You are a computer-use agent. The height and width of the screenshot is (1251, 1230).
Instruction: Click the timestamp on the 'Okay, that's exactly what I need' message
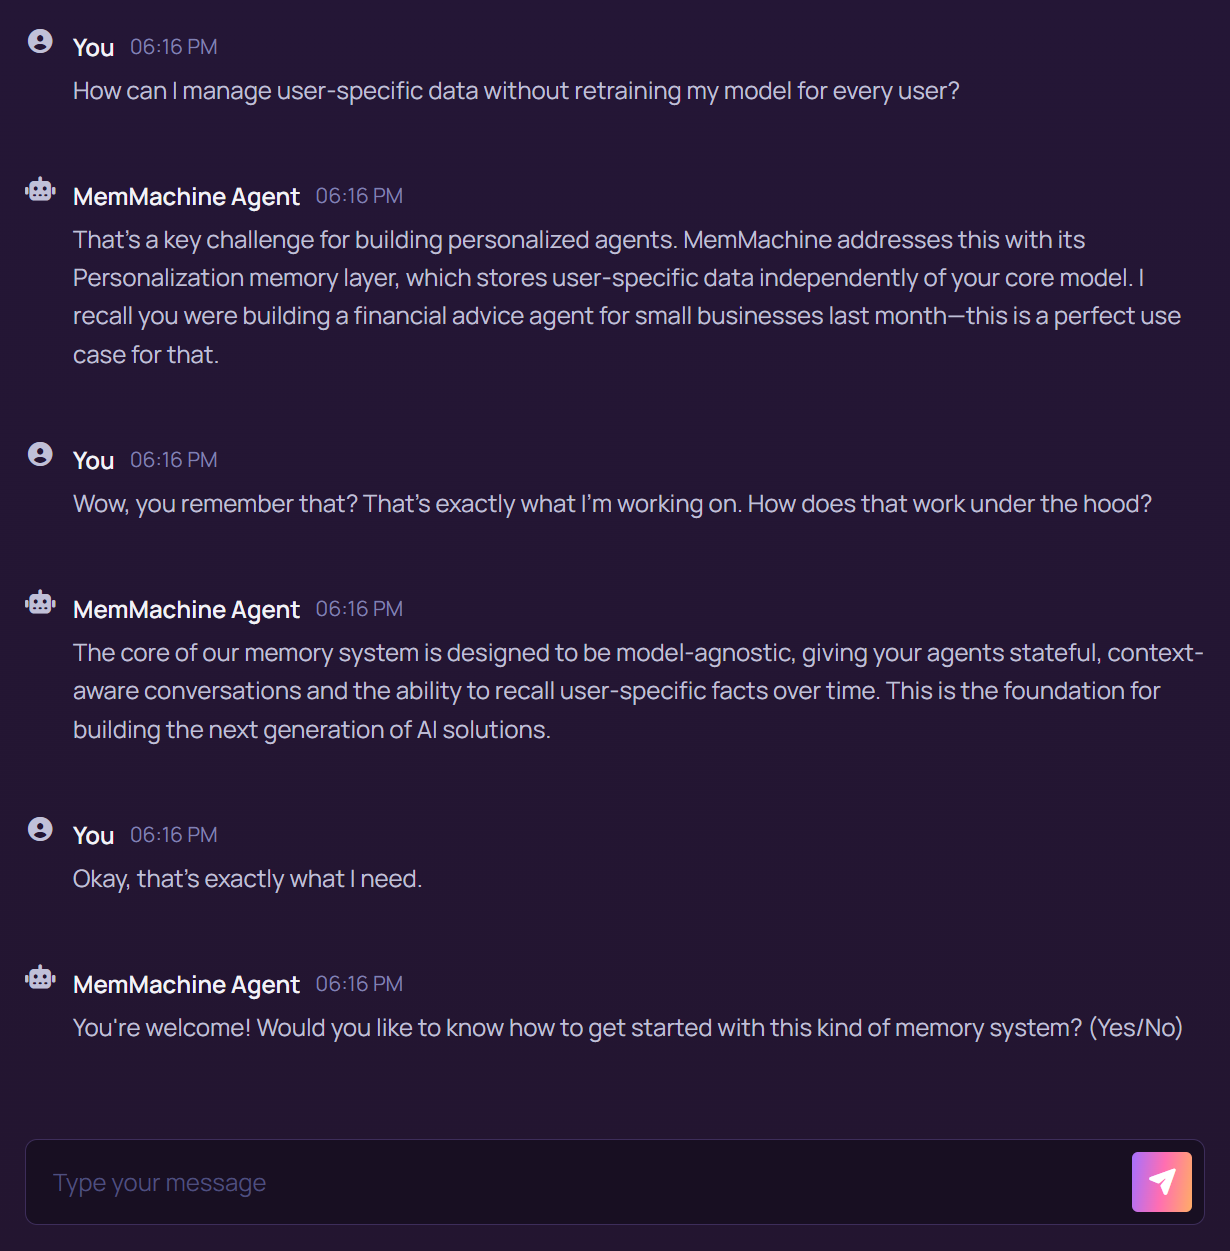click(x=173, y=834)
